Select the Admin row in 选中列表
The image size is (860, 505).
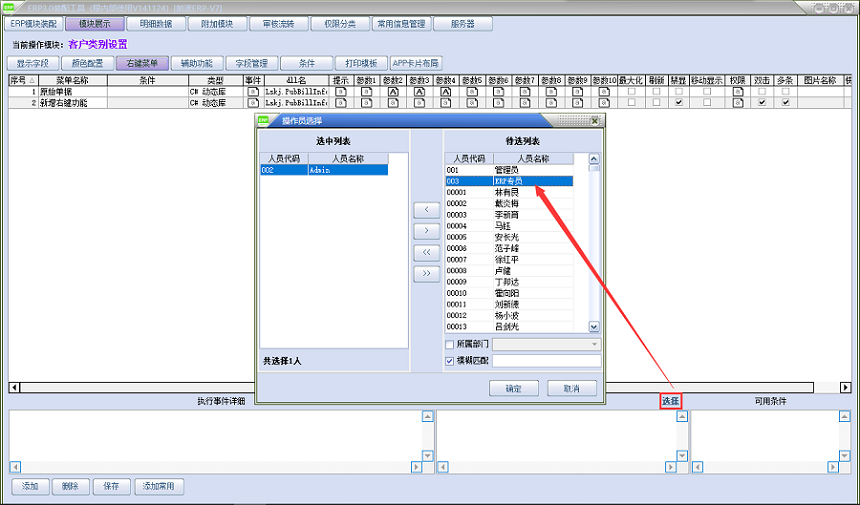pyautogui.click(x=323, y=170)
